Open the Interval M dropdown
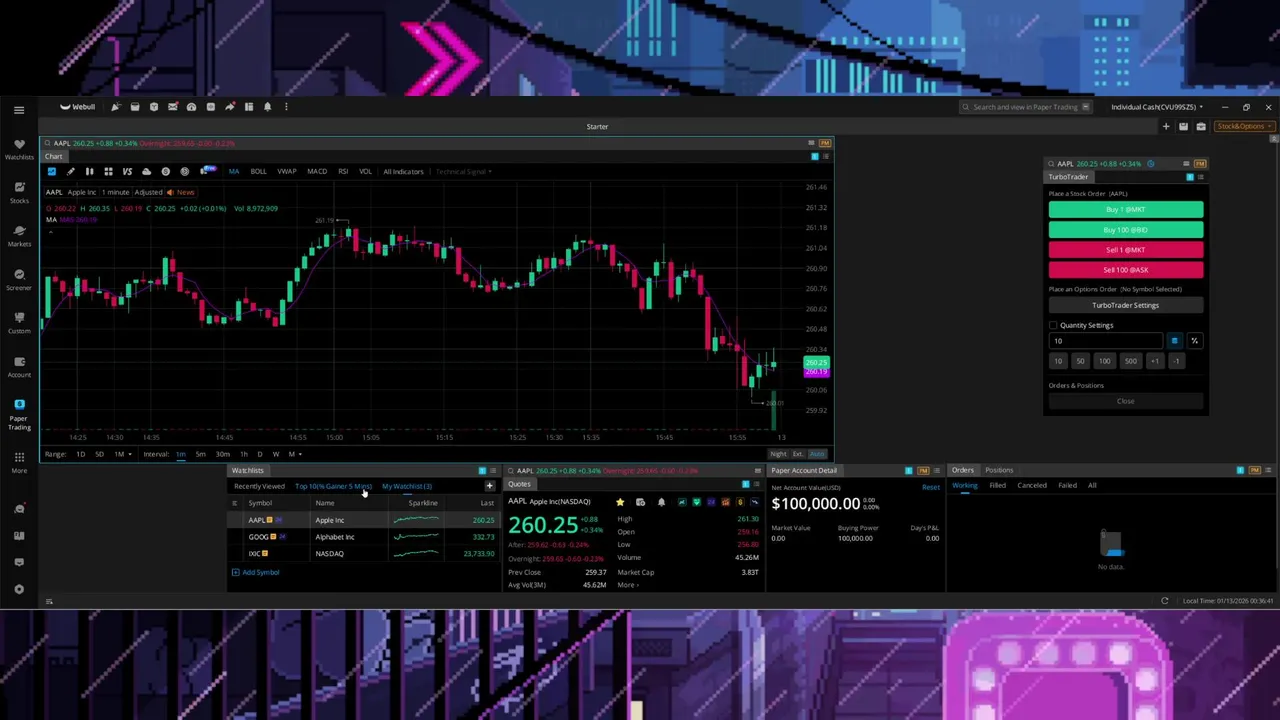Image resolution: width=1280 pixels, height=720 pixels. point(294,454)
